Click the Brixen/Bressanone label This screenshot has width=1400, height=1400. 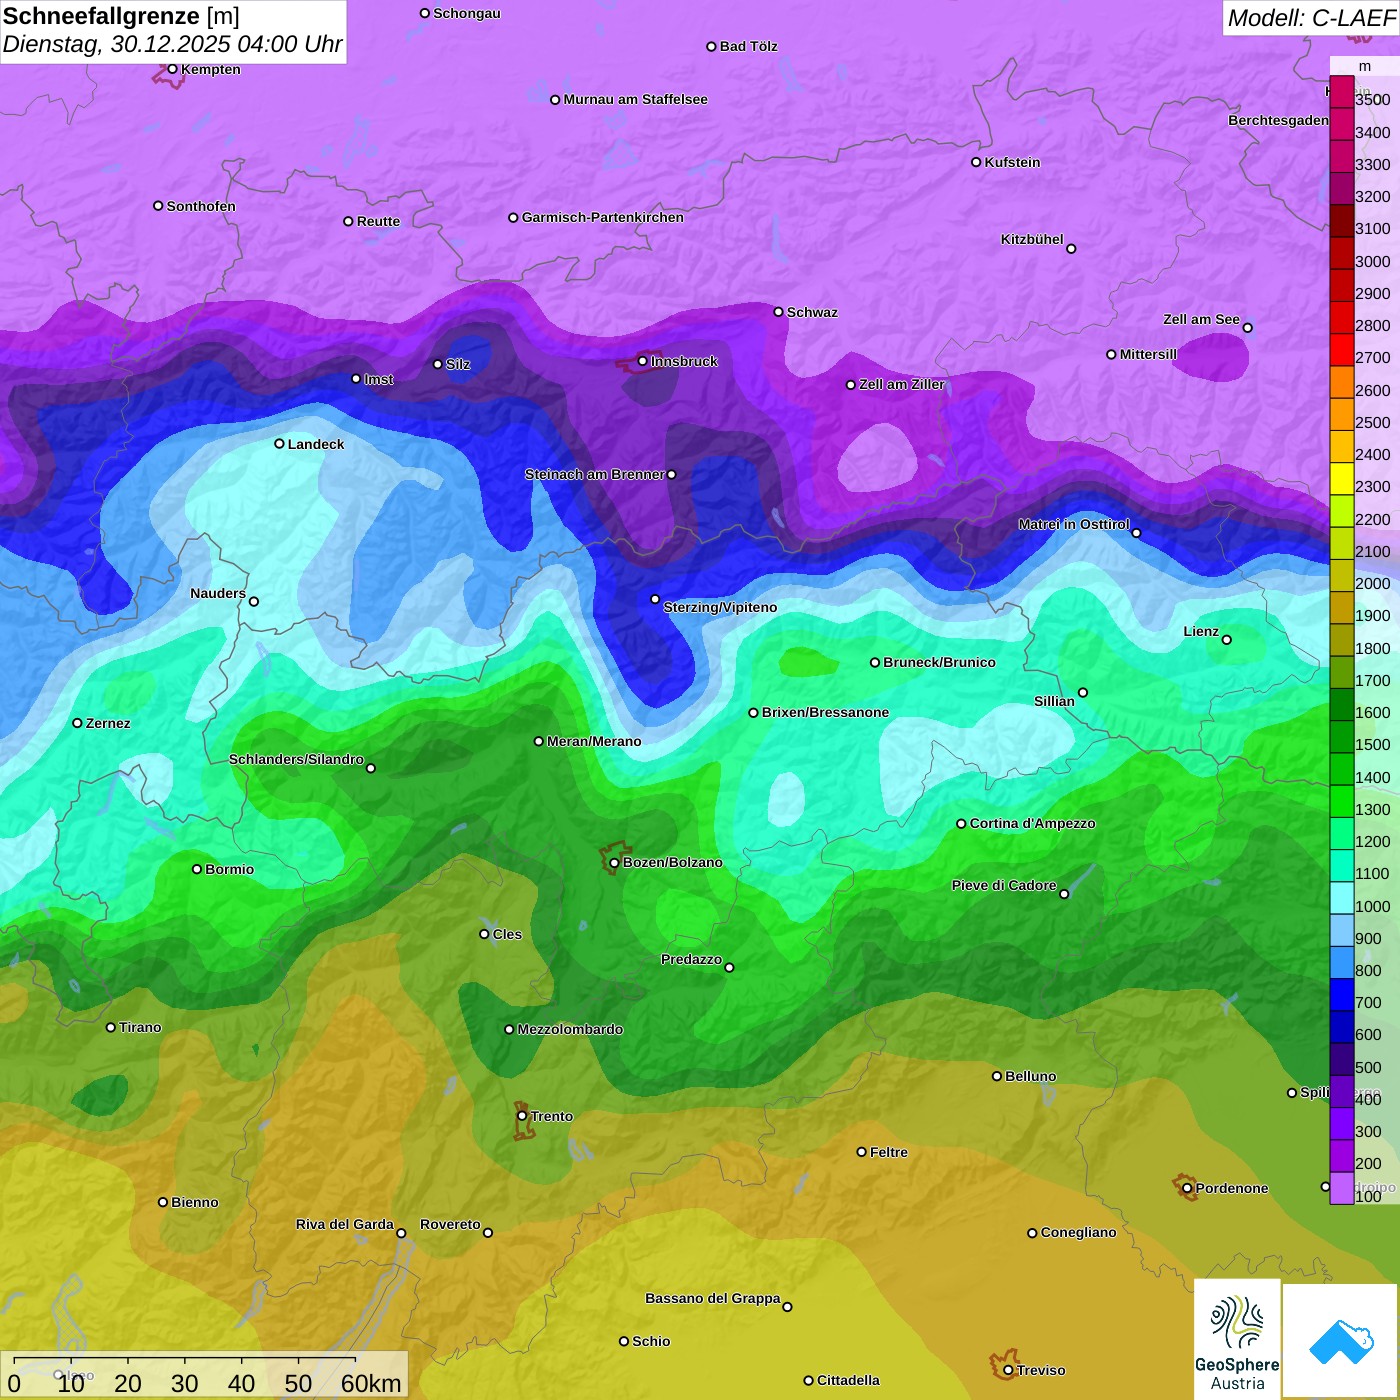coord(825,712)
